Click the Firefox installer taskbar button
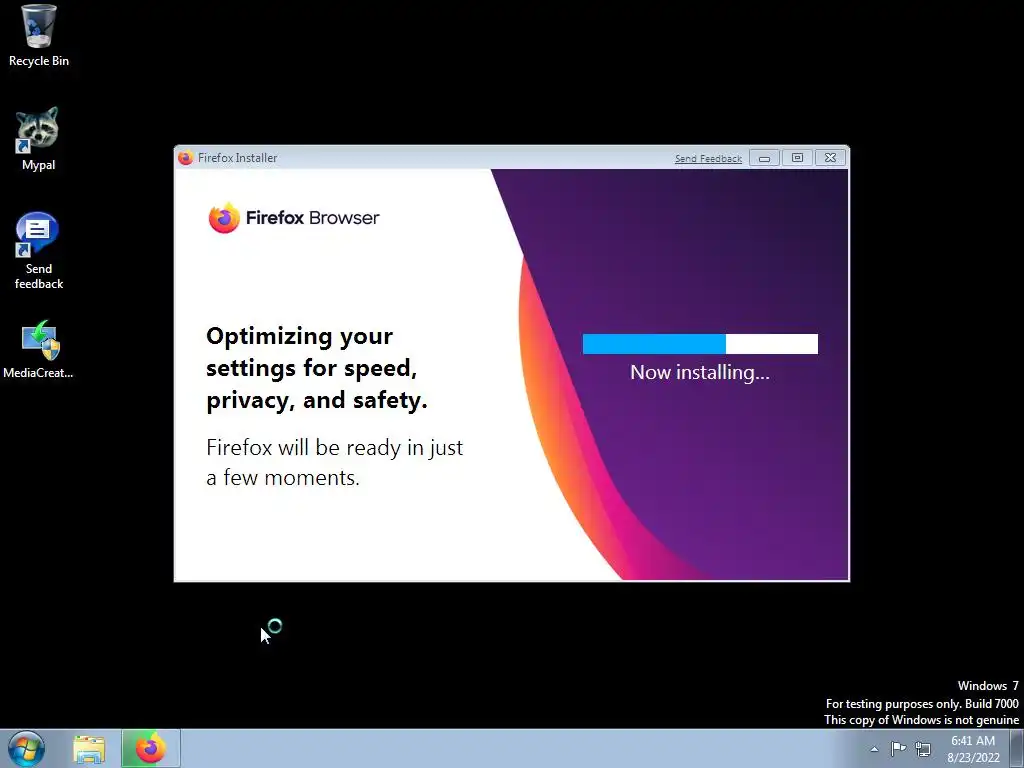The image size is (1024, 768). (150, 748)
